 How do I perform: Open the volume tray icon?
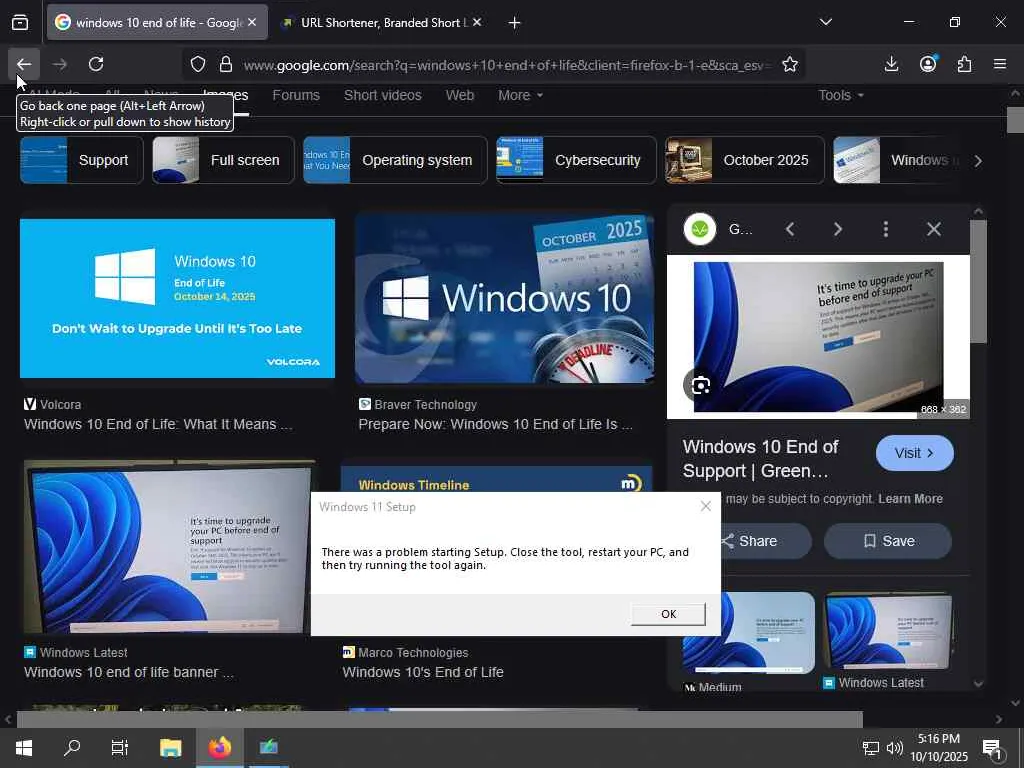895,748
